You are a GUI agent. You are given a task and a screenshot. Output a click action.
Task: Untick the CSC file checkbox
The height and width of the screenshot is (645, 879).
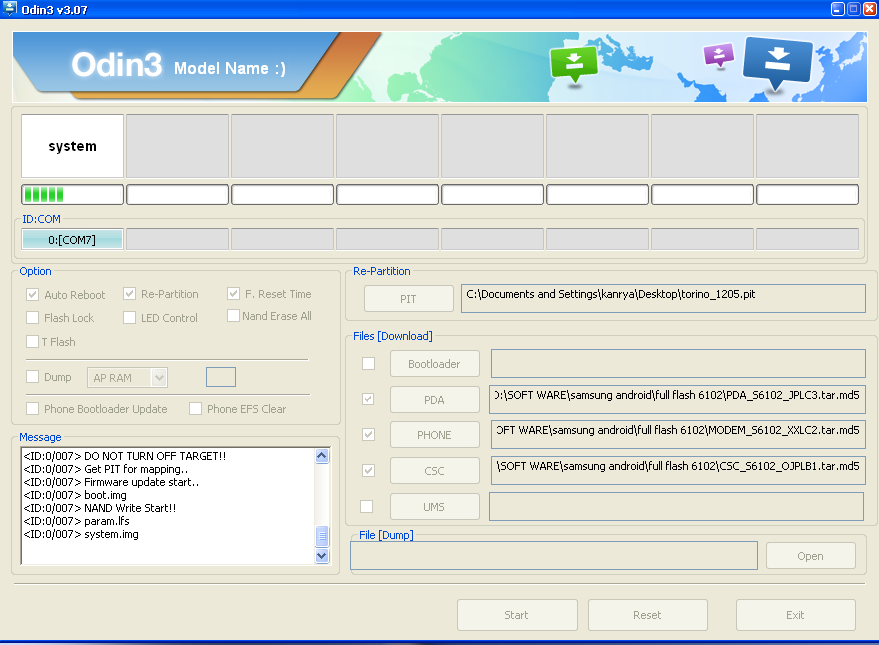[x=368, y=470]
